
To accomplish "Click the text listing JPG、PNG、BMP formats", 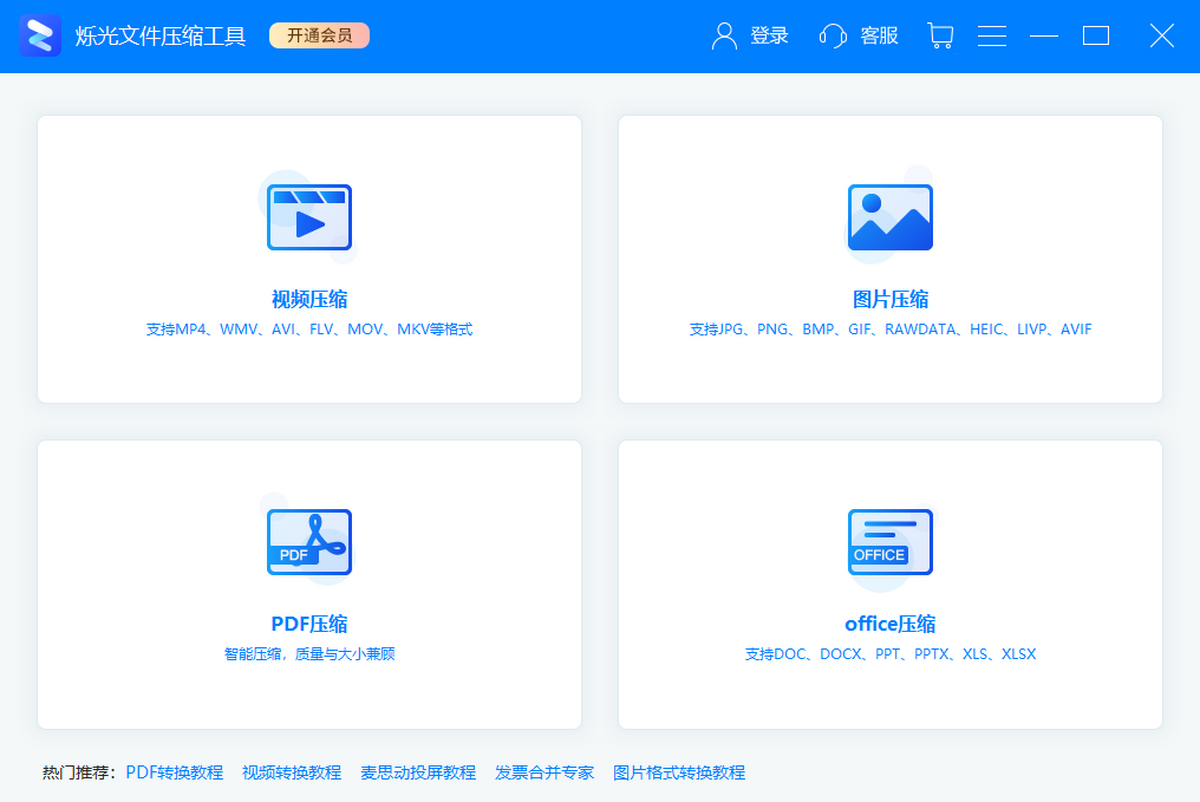I will [x=891, y=329].
